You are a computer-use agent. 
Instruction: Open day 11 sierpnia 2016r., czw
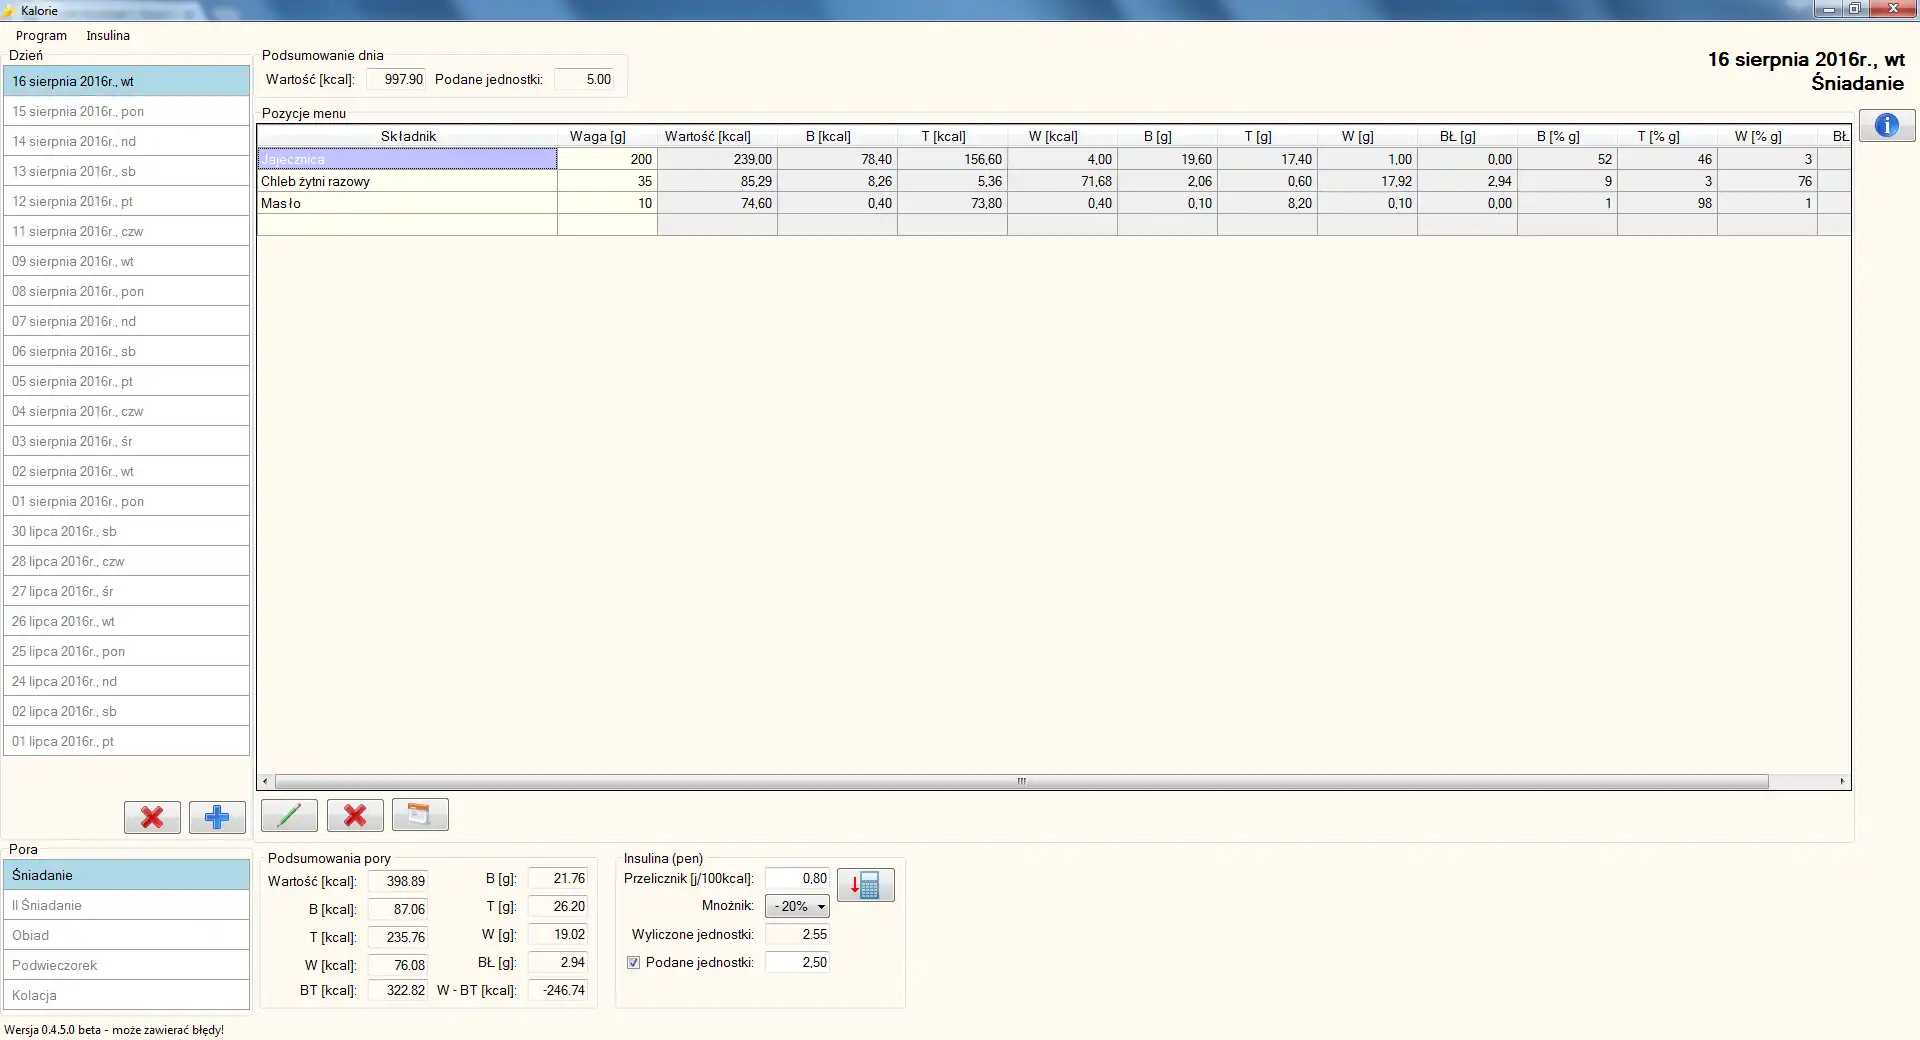(x=126, y=231)
